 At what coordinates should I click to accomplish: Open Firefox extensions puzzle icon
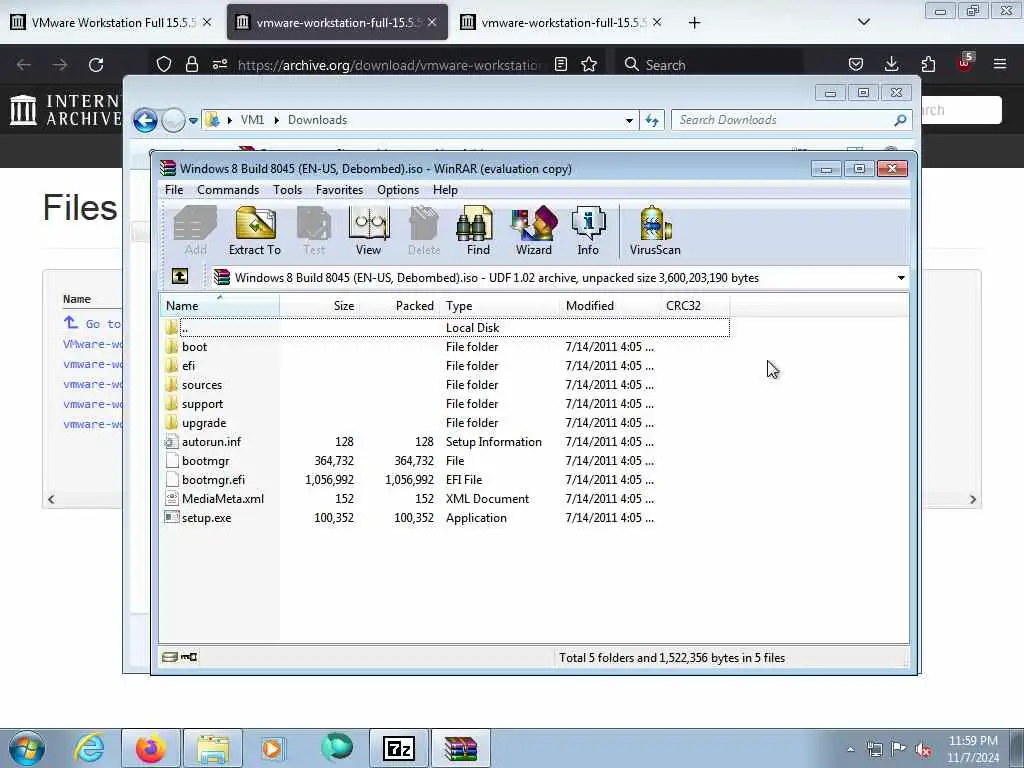coord(928,64)
